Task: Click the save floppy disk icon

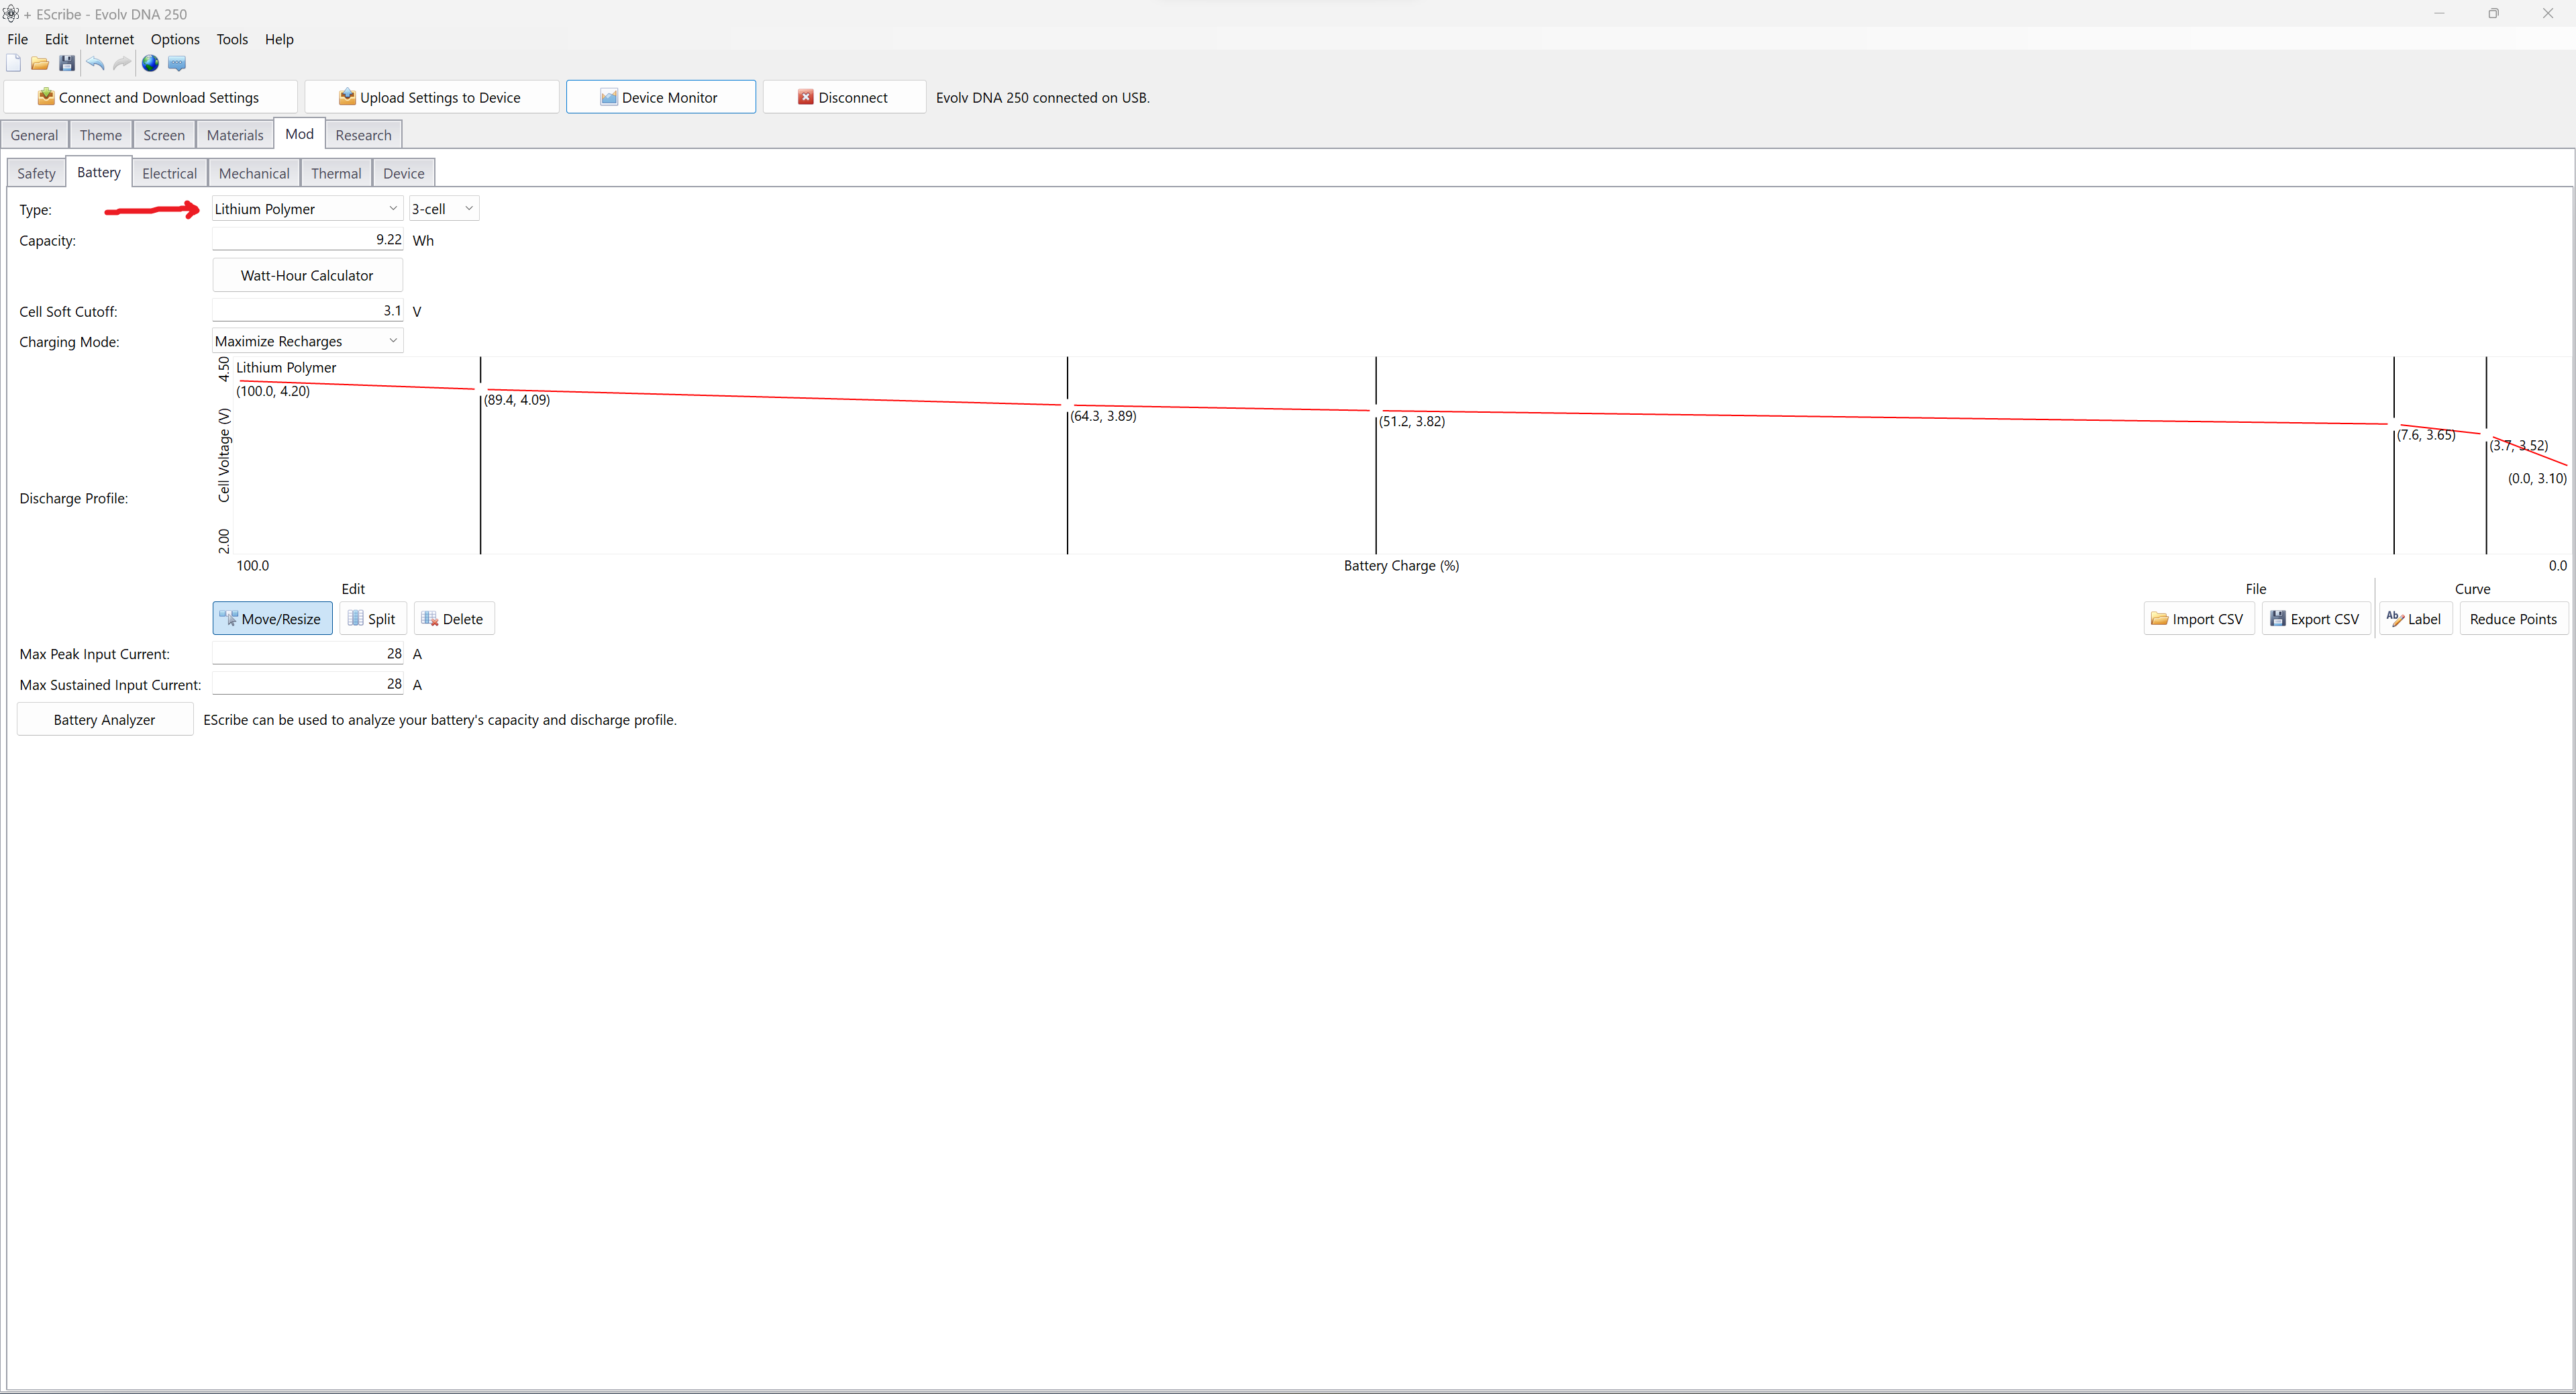Action: pos(67,63)
